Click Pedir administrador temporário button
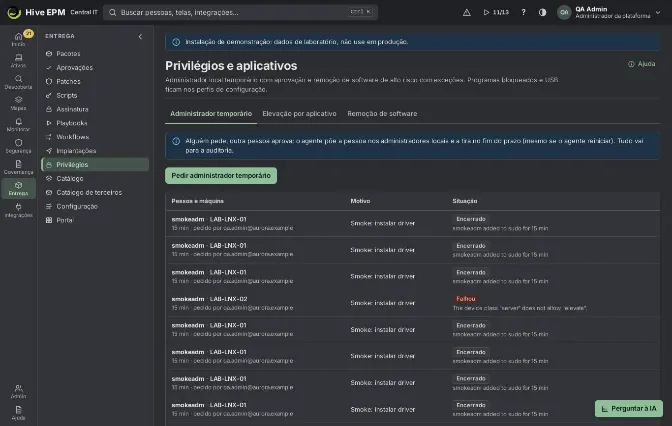672x426 pixels. point(221,175)
